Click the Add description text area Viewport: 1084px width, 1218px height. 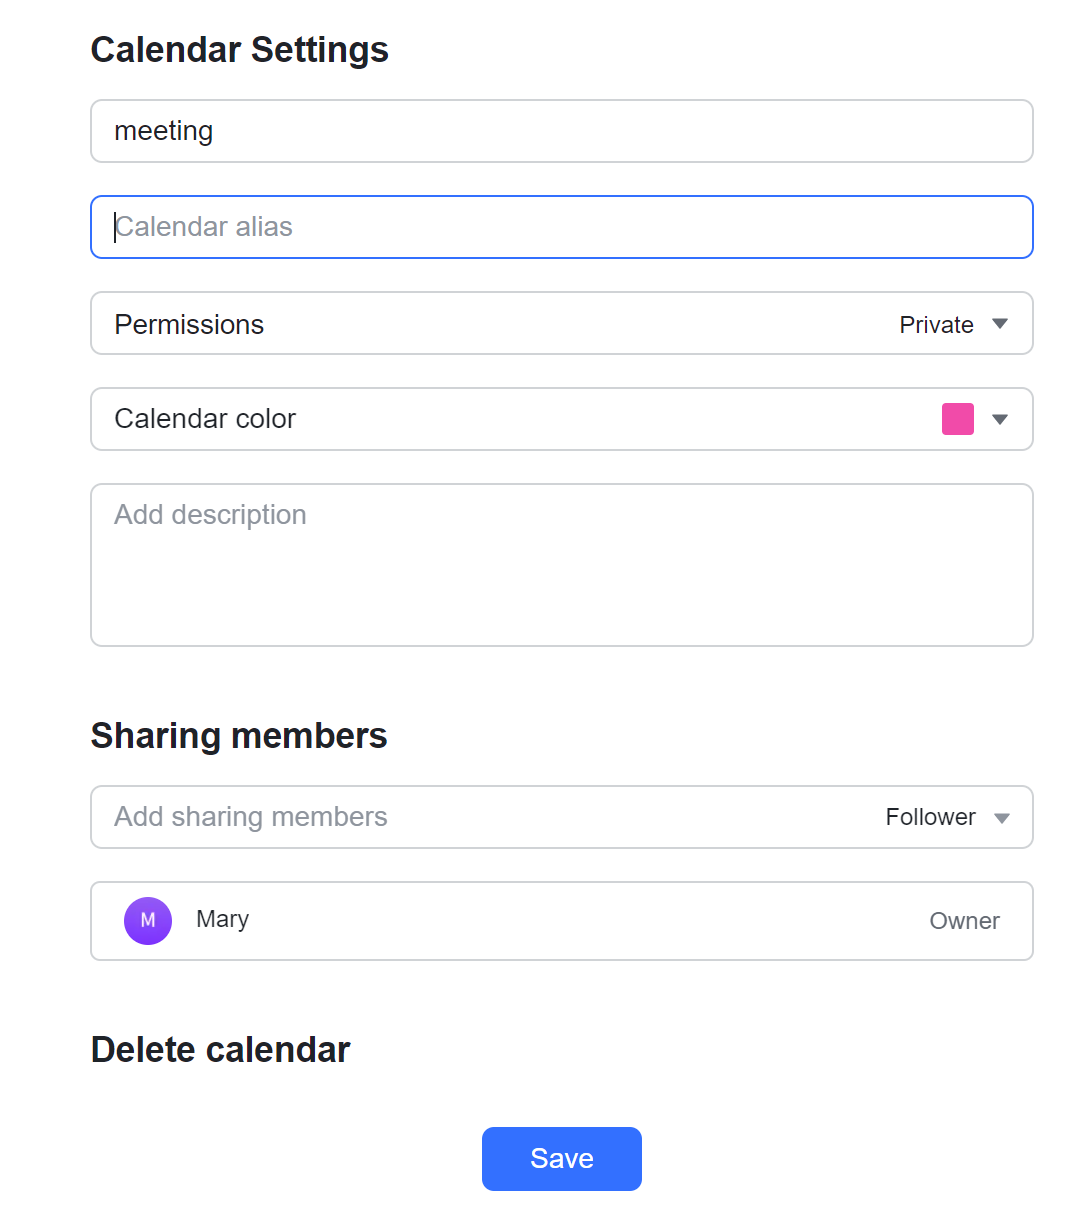click(x=561, y=560)
